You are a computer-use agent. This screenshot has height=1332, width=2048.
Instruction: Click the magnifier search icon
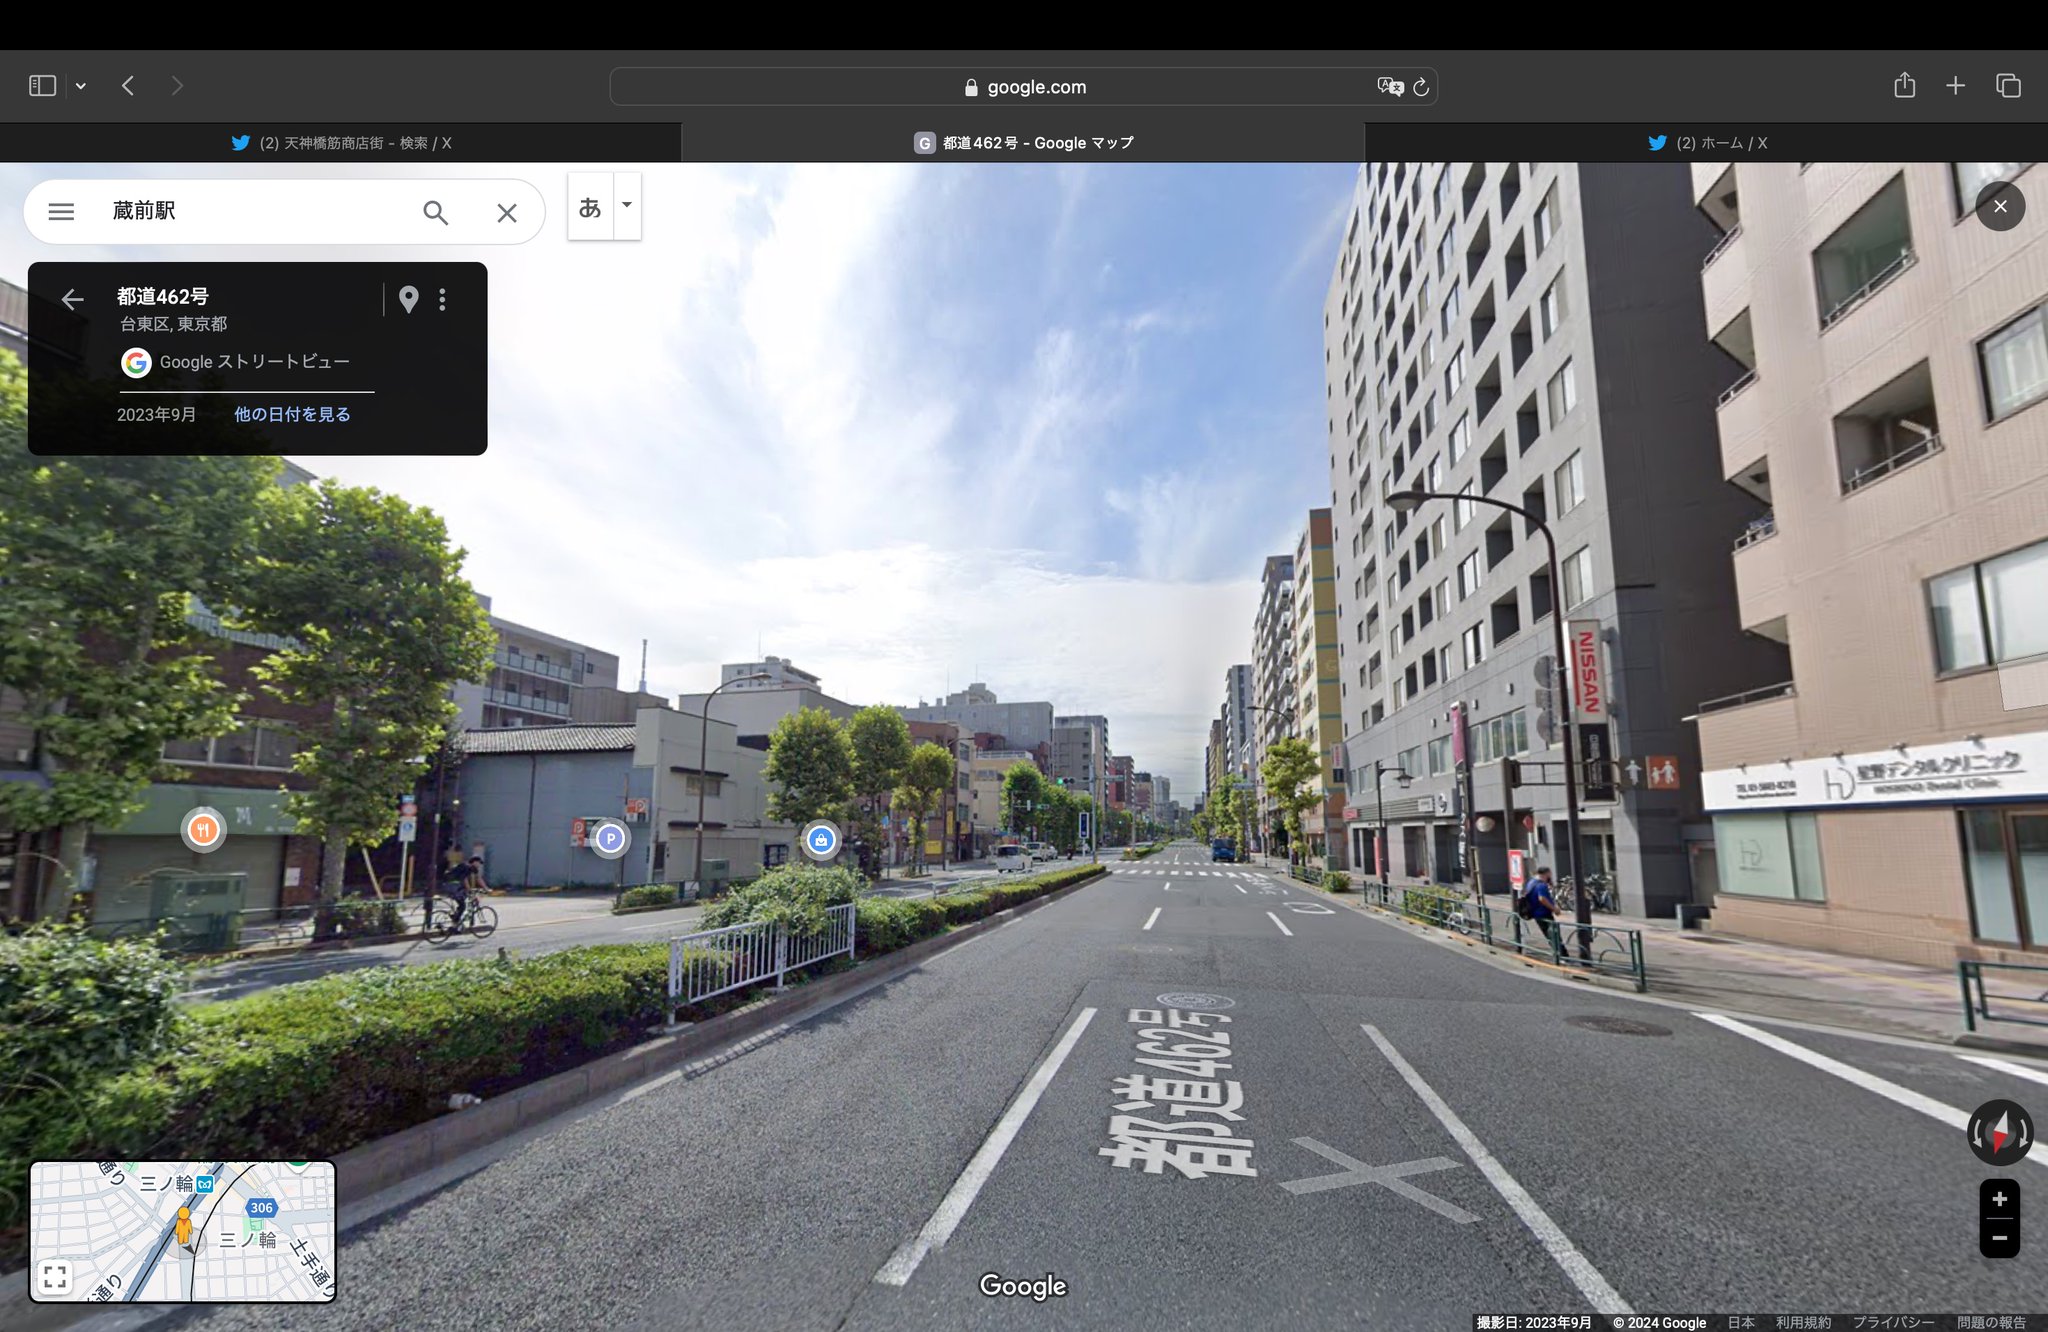[x=435, y=212]
